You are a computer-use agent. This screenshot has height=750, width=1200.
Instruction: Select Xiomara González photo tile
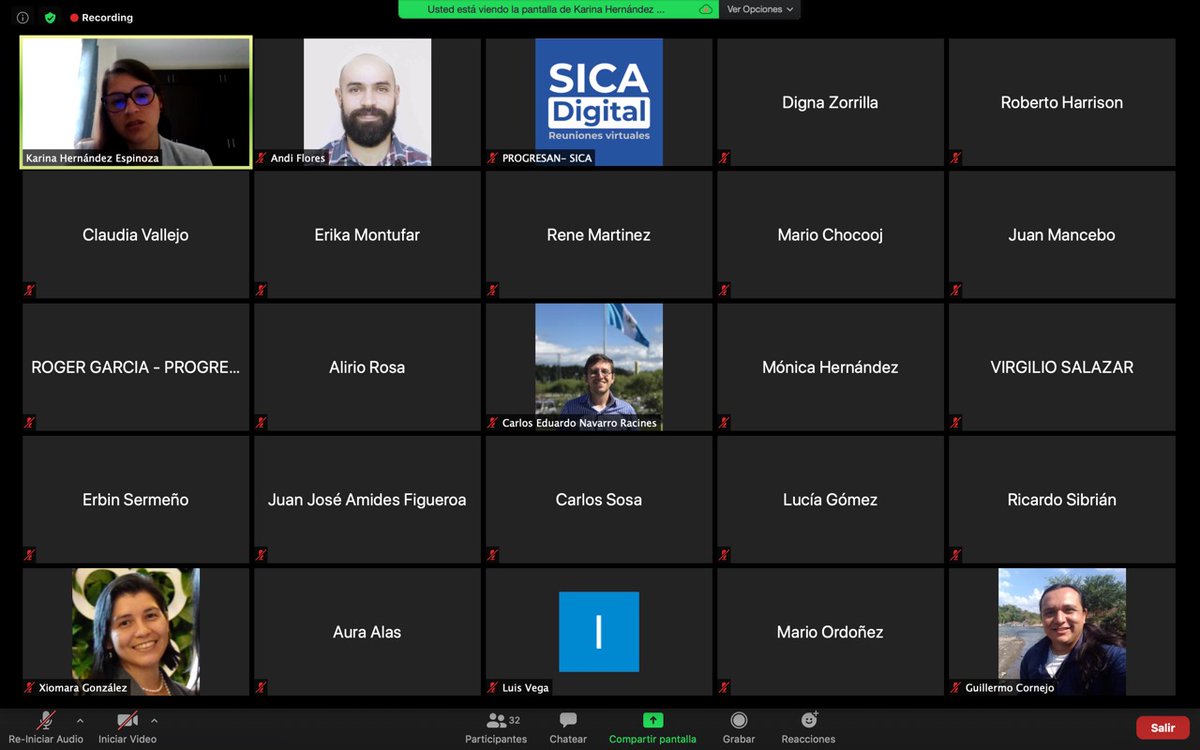pyautogui.click(x=136, y=632)
